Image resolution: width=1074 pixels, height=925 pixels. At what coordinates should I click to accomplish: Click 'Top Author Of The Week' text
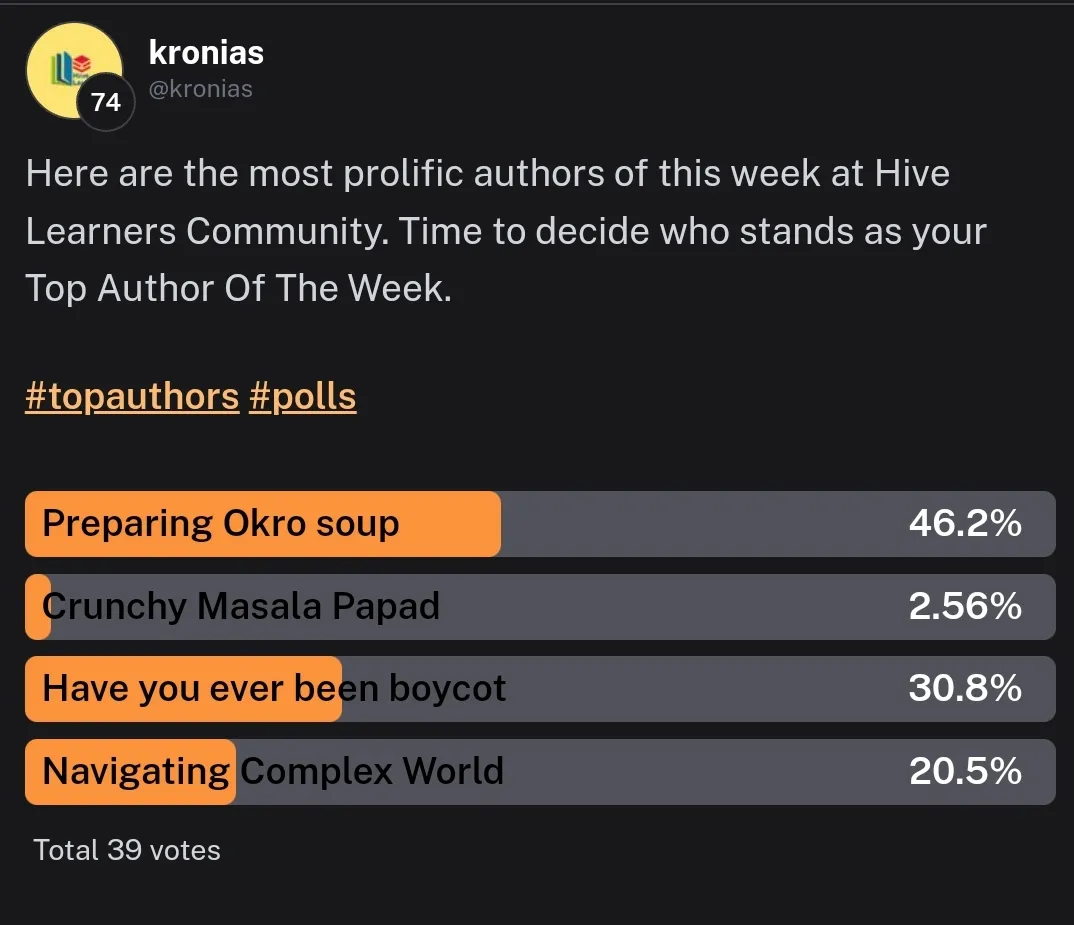236,288
